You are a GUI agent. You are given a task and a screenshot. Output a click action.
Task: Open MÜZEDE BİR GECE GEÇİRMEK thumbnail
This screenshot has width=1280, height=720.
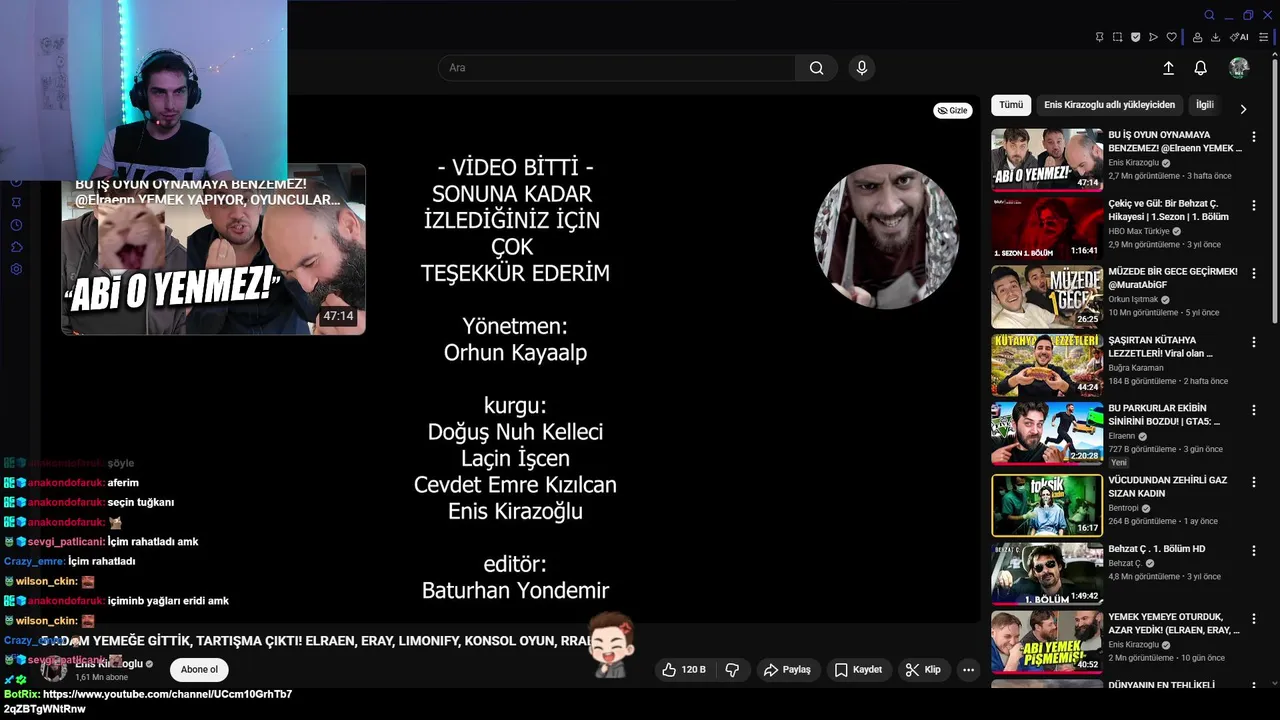(x=1047, y=296)
